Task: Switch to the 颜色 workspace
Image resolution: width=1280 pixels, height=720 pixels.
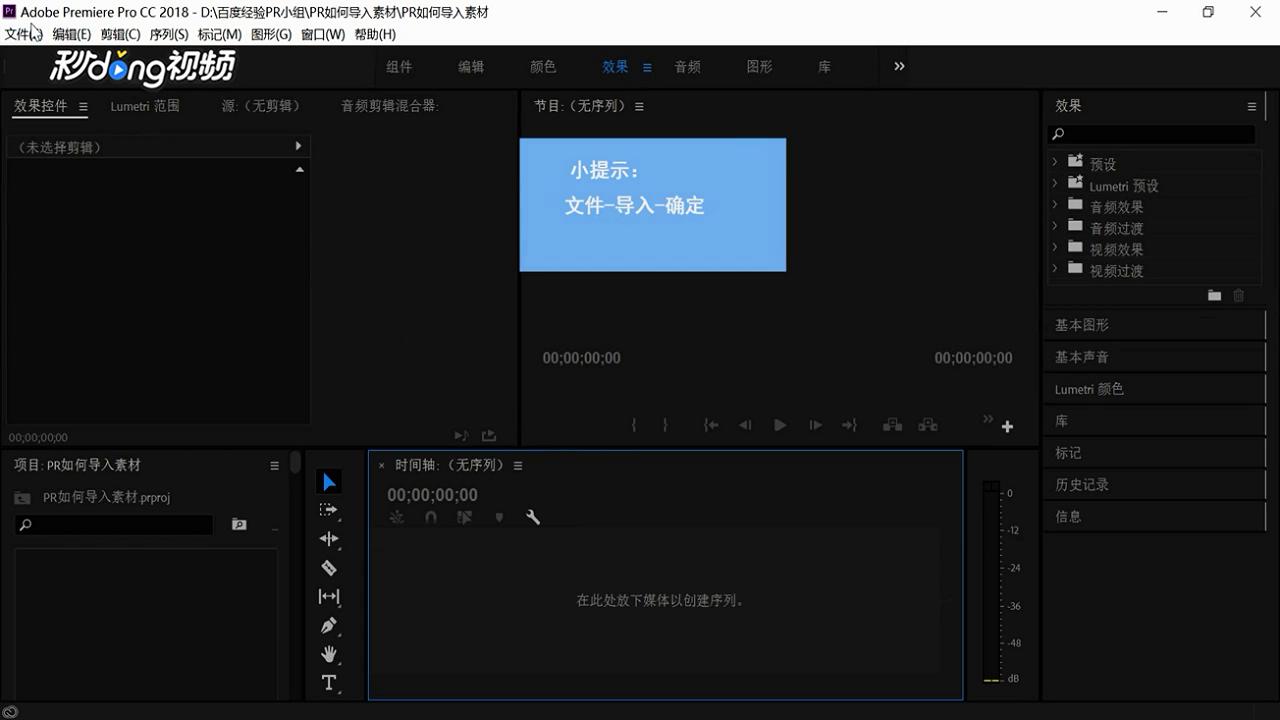Action: point(543,67)
